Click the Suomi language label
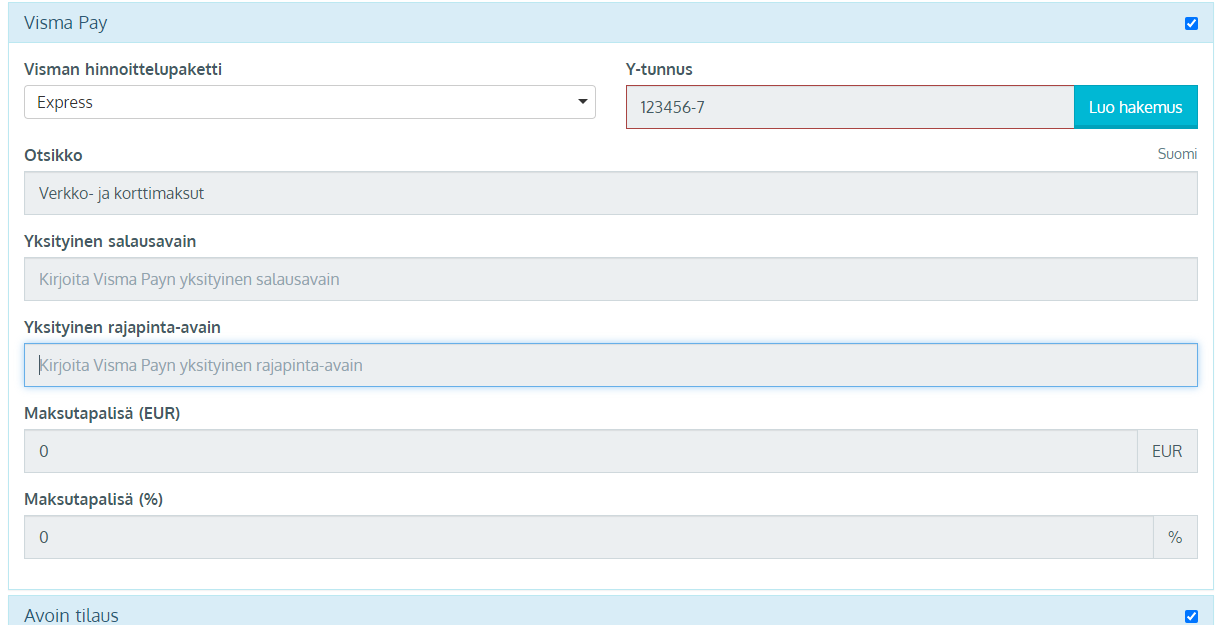Screen dimensions: 1224x625 tap(1177, 154)
